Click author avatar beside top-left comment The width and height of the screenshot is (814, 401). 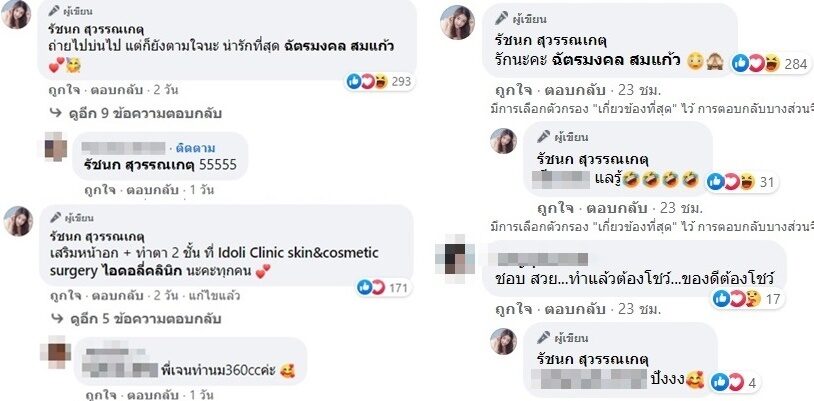point(16,15)
